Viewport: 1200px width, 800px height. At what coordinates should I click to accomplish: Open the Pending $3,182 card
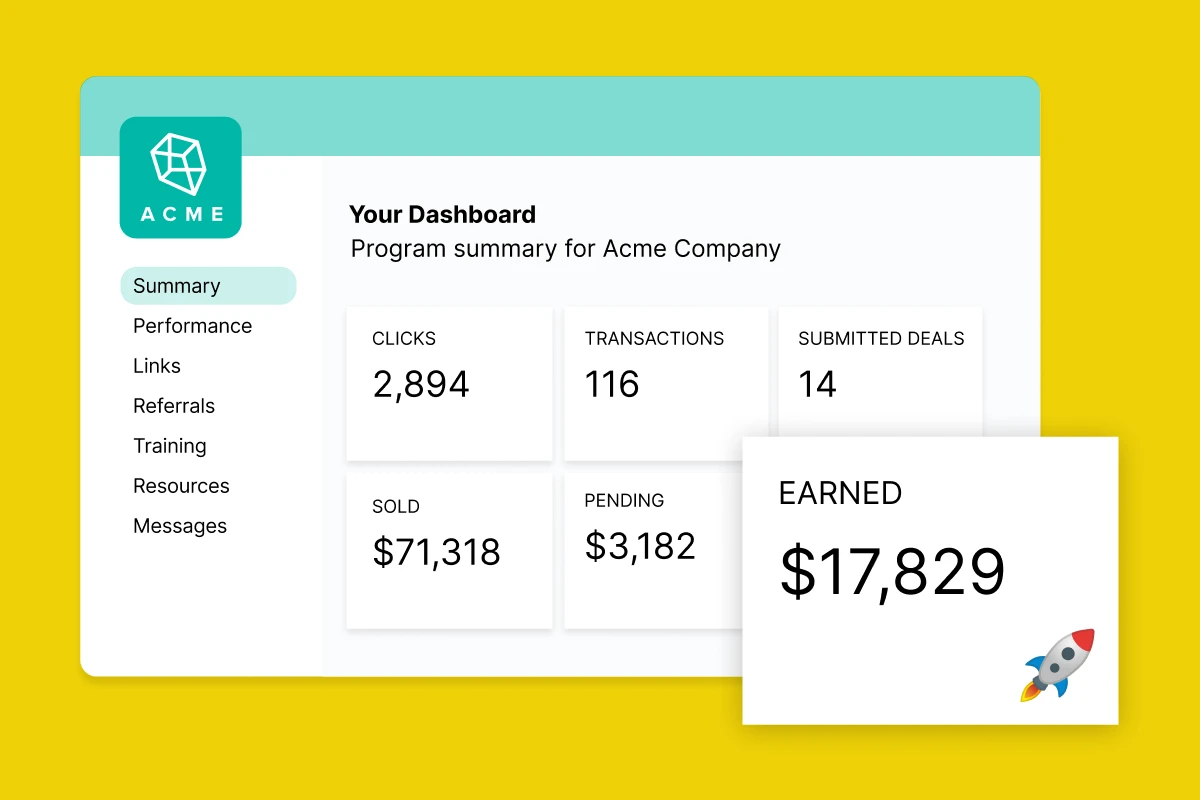[x=654, y=551]
